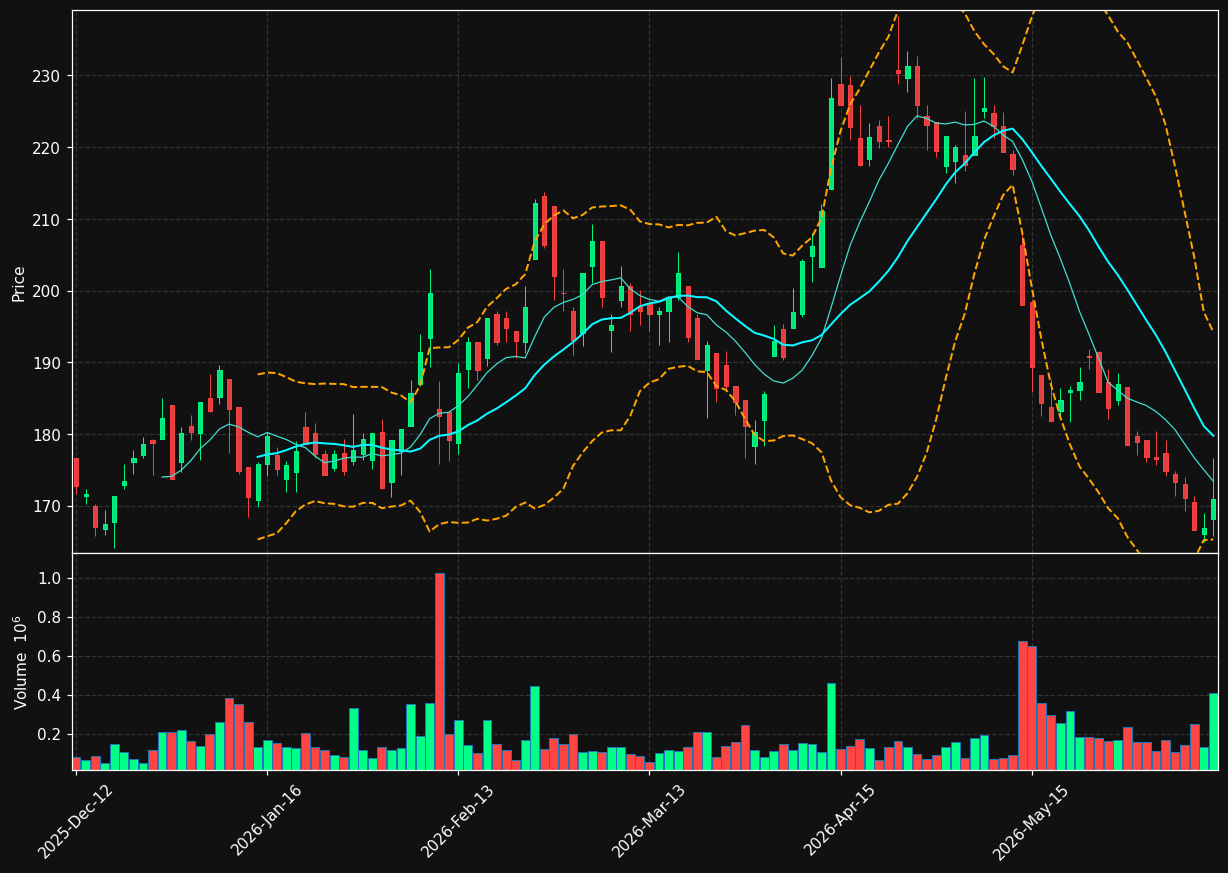
Task: Click the 2025-Dec-12 date label
Action: click(76, 821)
